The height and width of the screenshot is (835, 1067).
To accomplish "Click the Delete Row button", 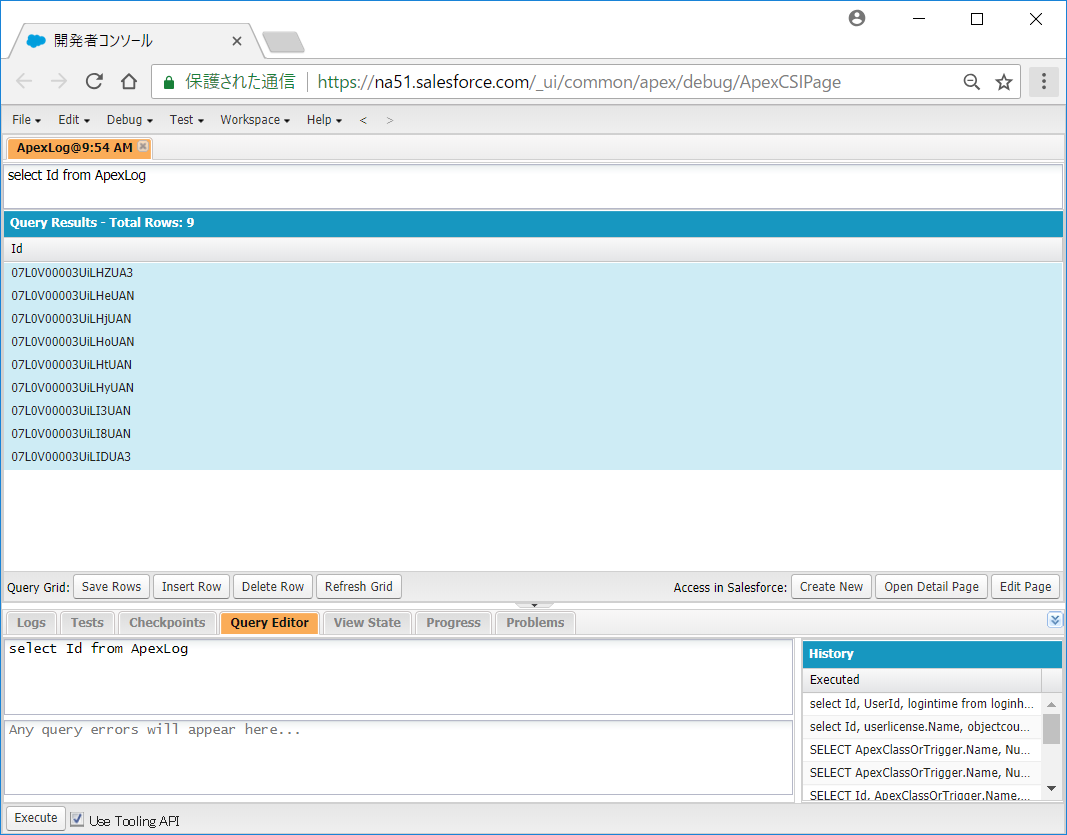I will (x=273, y=587).
